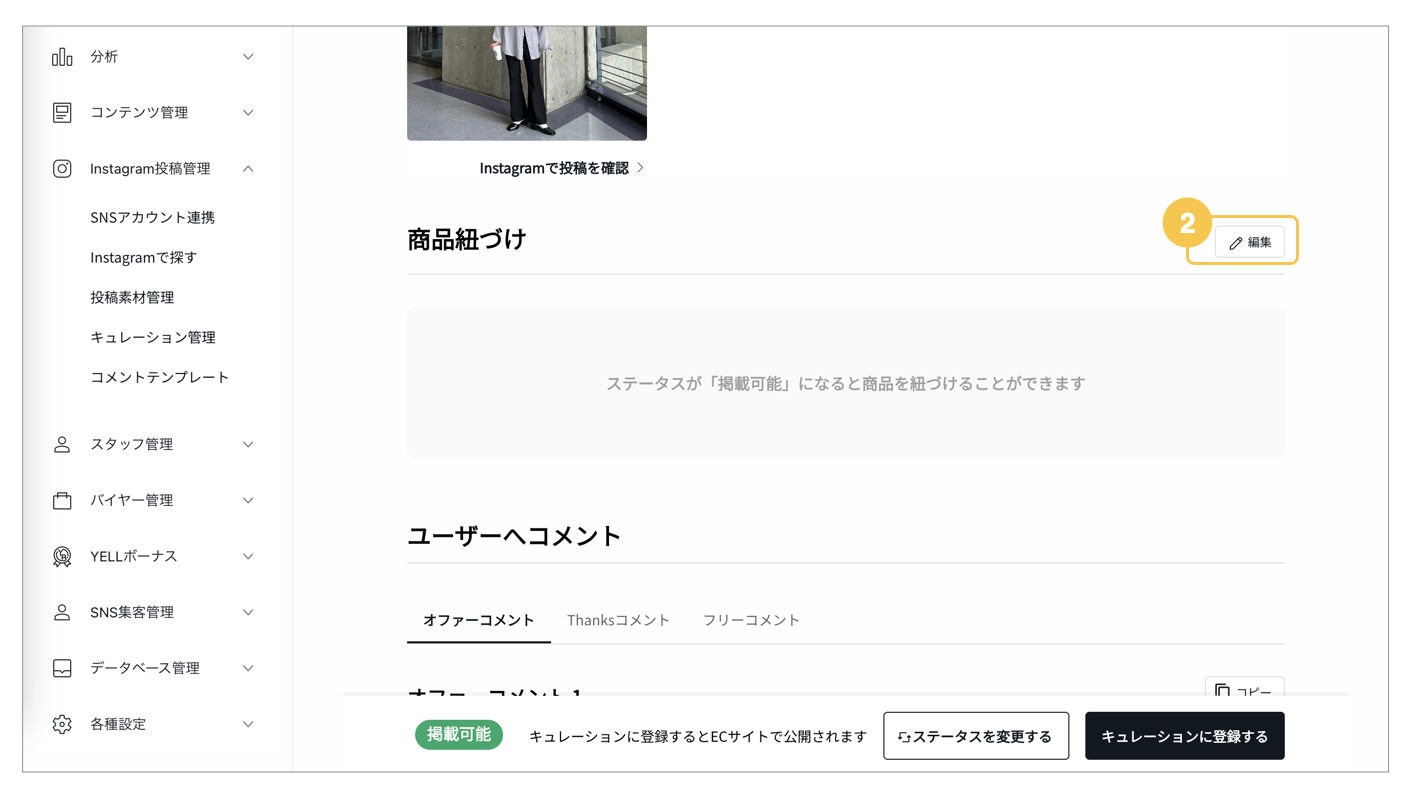
Task: Click the コンテンツ管理 document icon
Action: [x=62, y=113]
